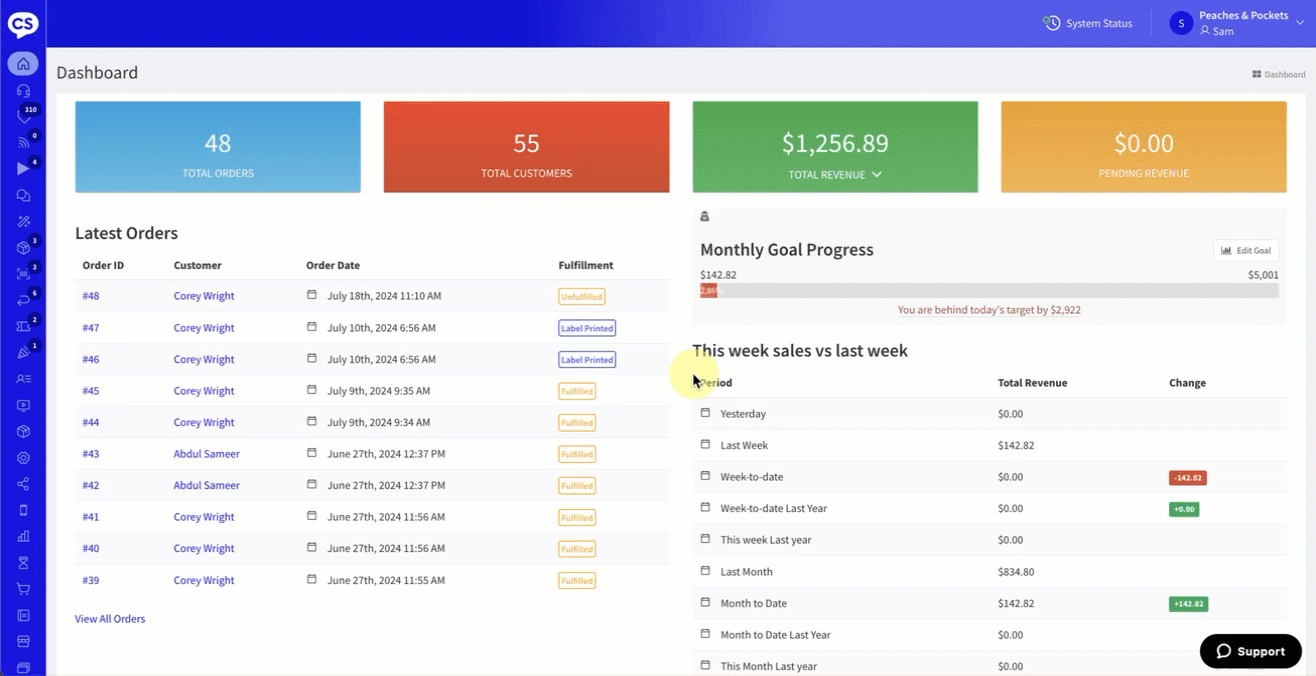Image resolution: width=1316 pixels, height=676 pixels.
Task: Click the bar chart icon in sidebar
Action: [23, 537]
